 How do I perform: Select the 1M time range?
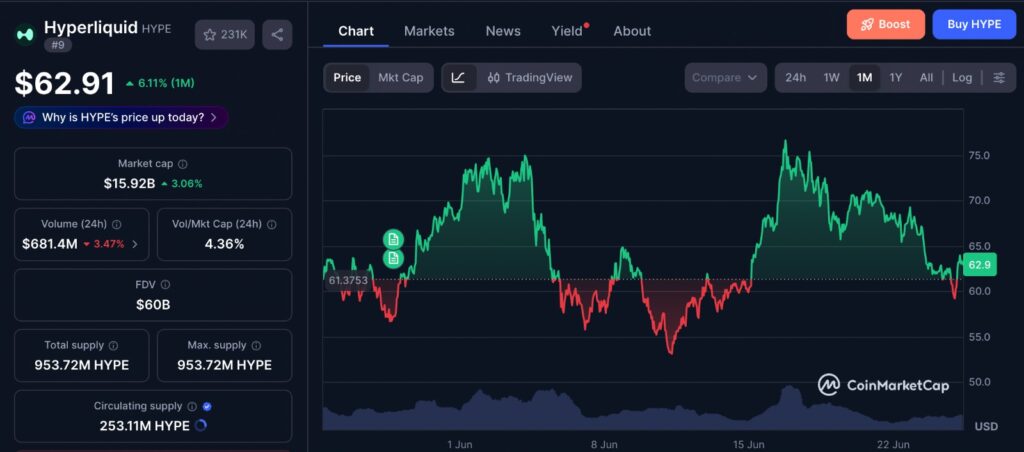point(865,78)
